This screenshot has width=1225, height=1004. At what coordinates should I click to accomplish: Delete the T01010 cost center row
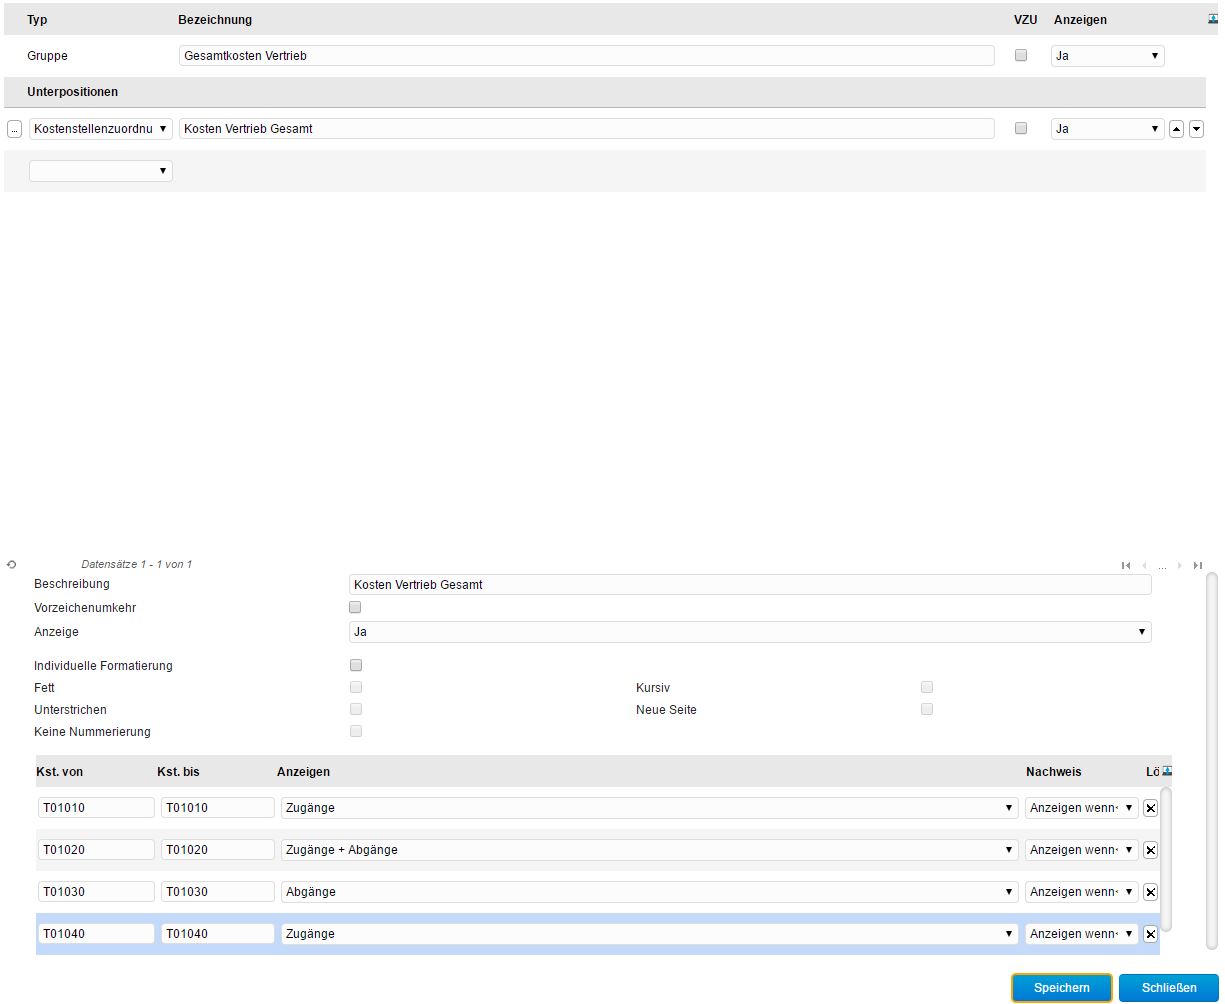coord(1150,808)
